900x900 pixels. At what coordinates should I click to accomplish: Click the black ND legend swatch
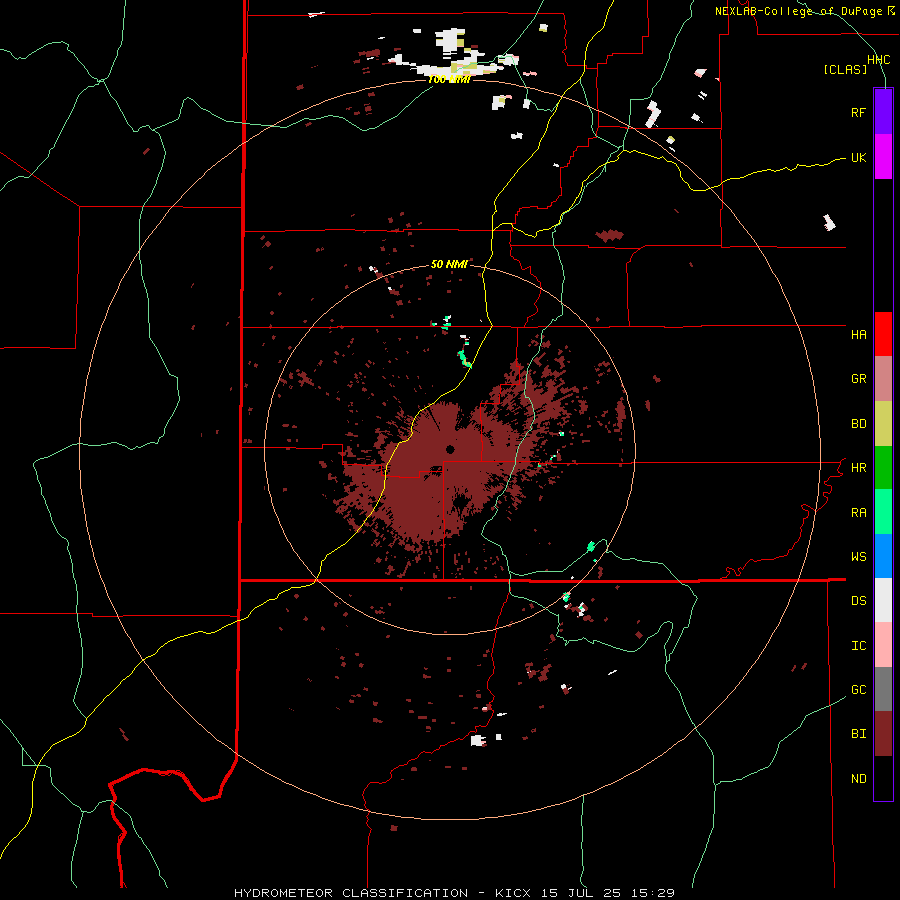point(883,778)
